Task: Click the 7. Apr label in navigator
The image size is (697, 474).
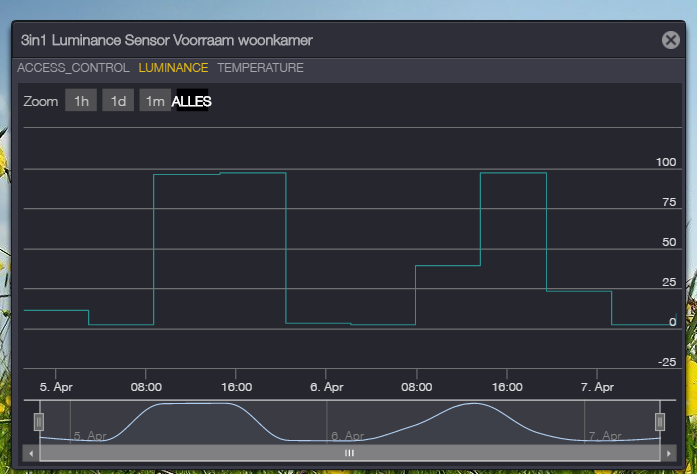Action: pyautogui.click(x=605, y=436)
